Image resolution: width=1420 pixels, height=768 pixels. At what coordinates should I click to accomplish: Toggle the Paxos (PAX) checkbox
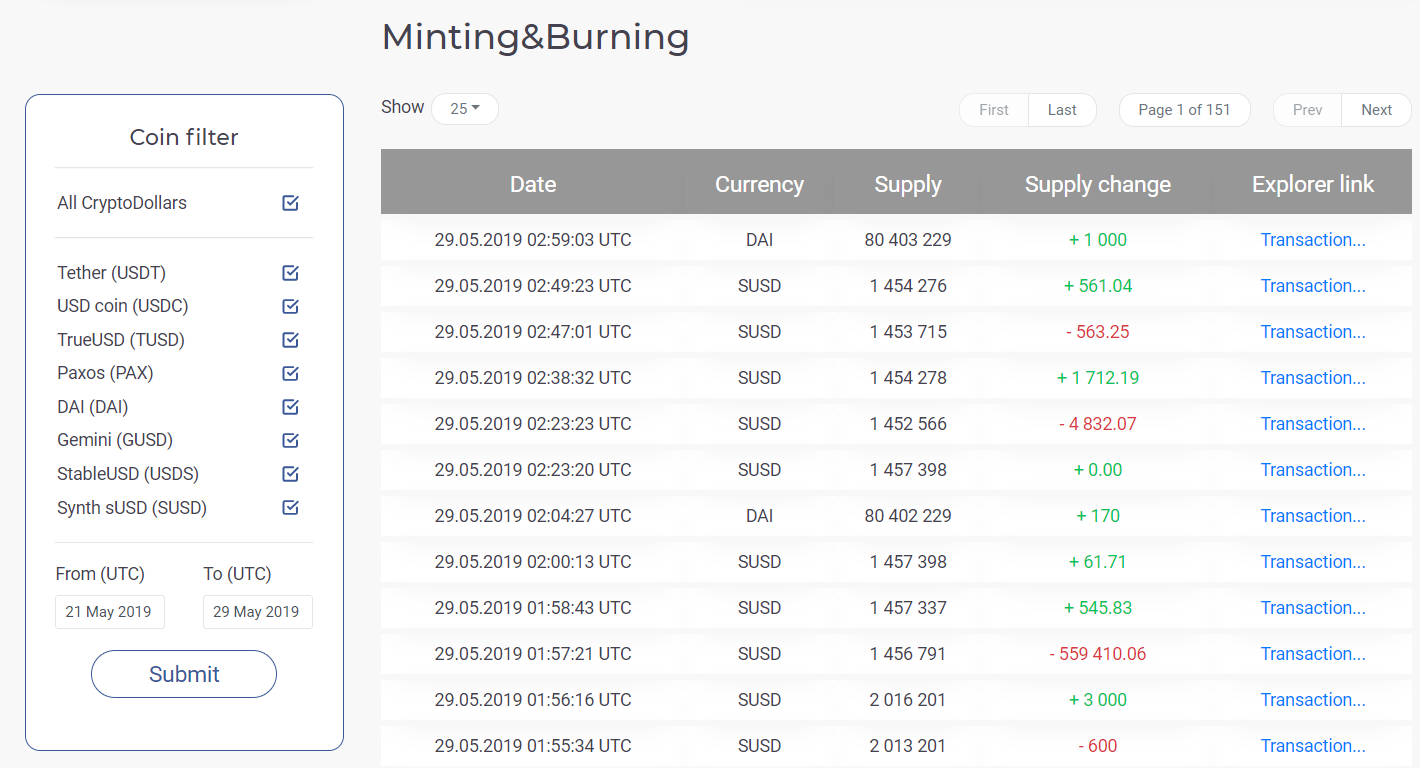tap(290, 373)
